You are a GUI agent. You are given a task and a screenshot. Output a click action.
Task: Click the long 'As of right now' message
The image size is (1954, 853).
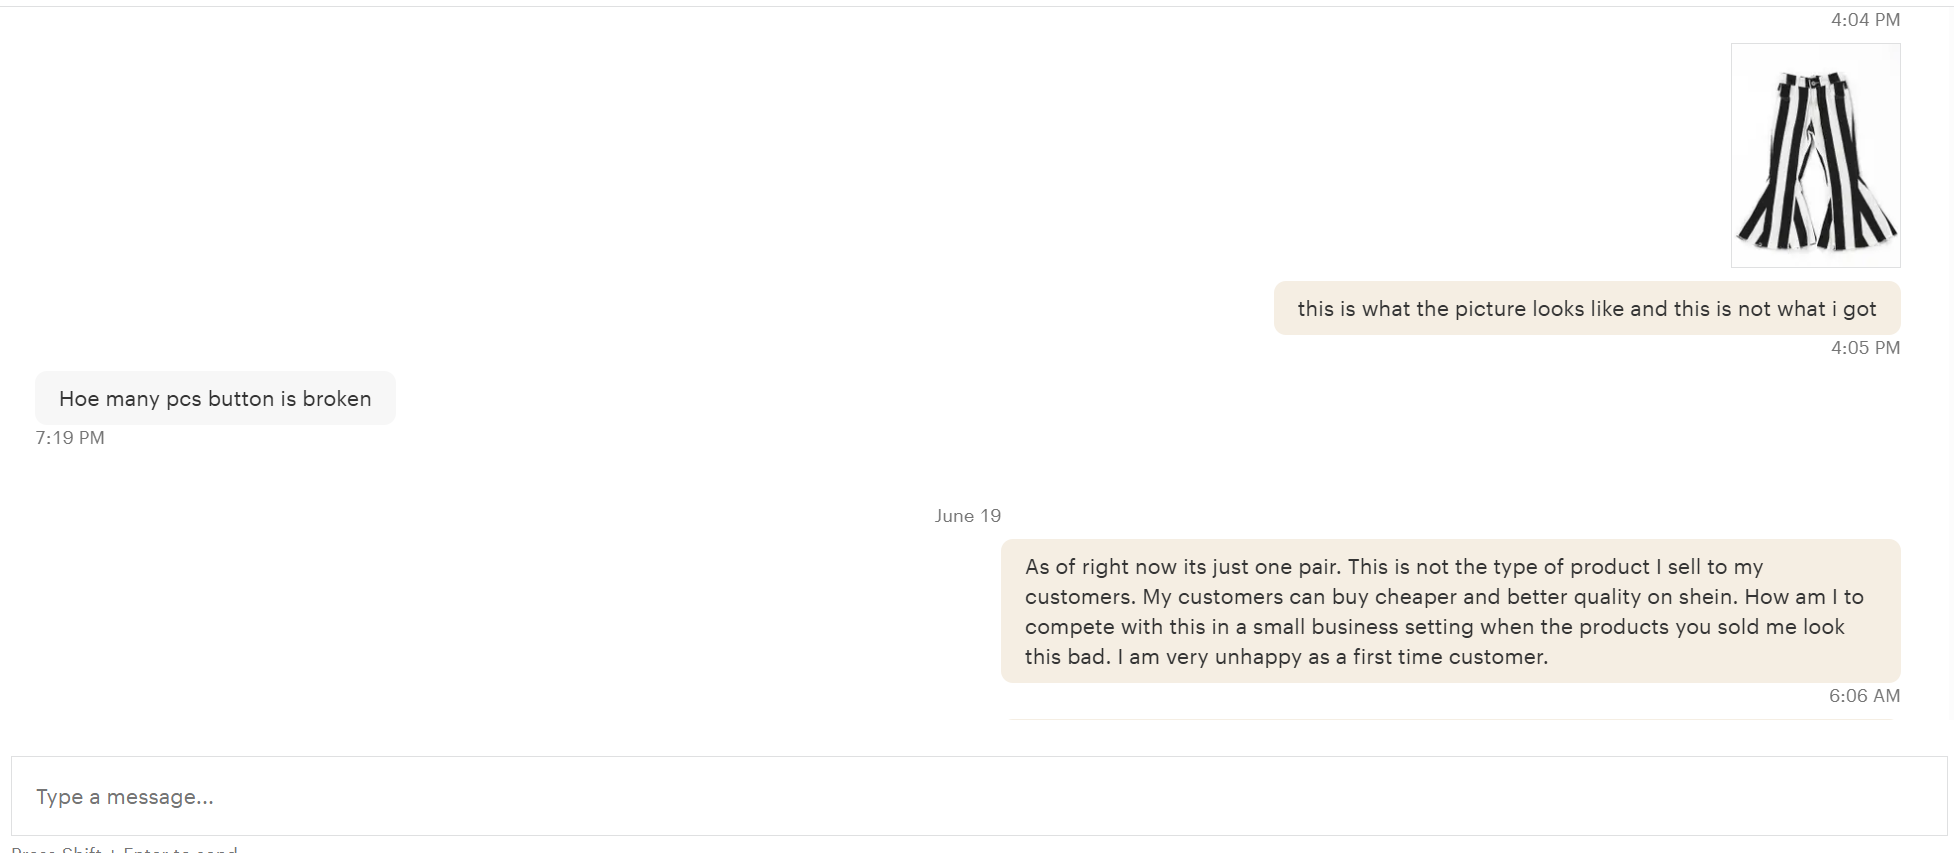(1449, 611)
